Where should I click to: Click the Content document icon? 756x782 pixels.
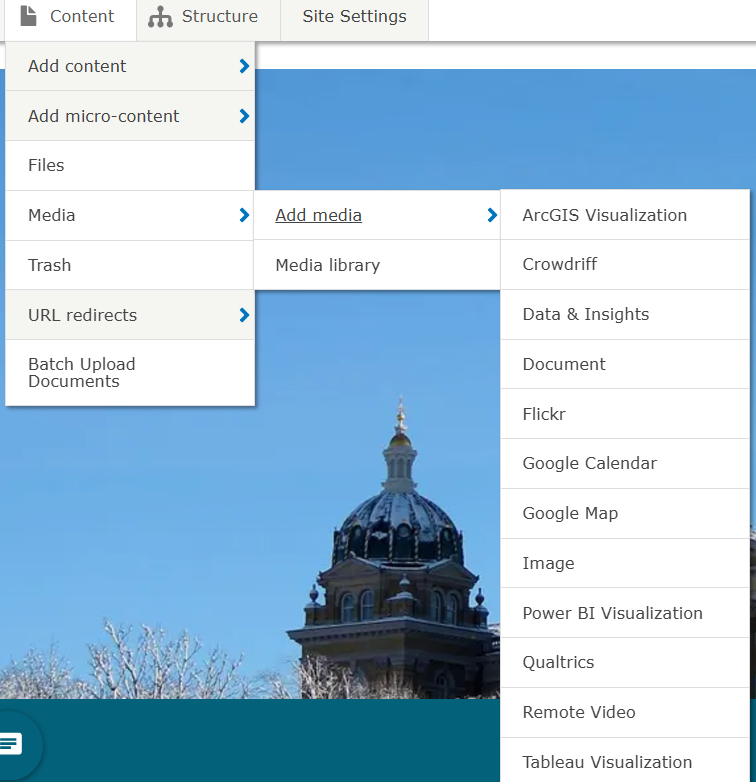[x=29, y=17]
